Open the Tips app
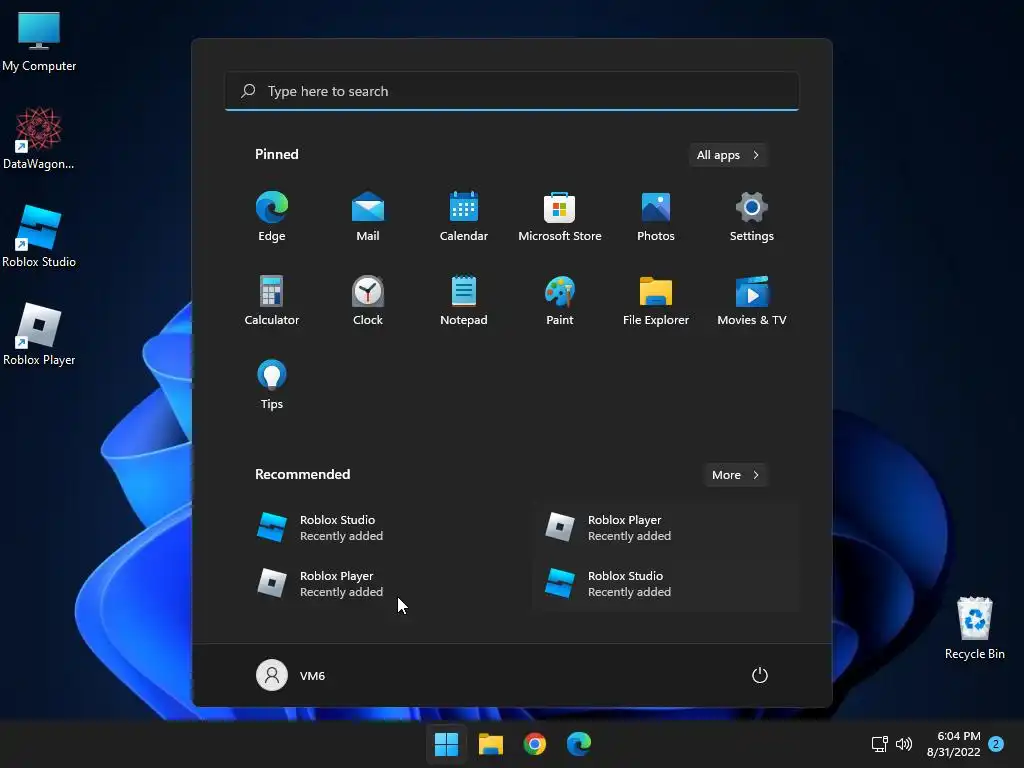1024x768 pixels. click(272, 385)
